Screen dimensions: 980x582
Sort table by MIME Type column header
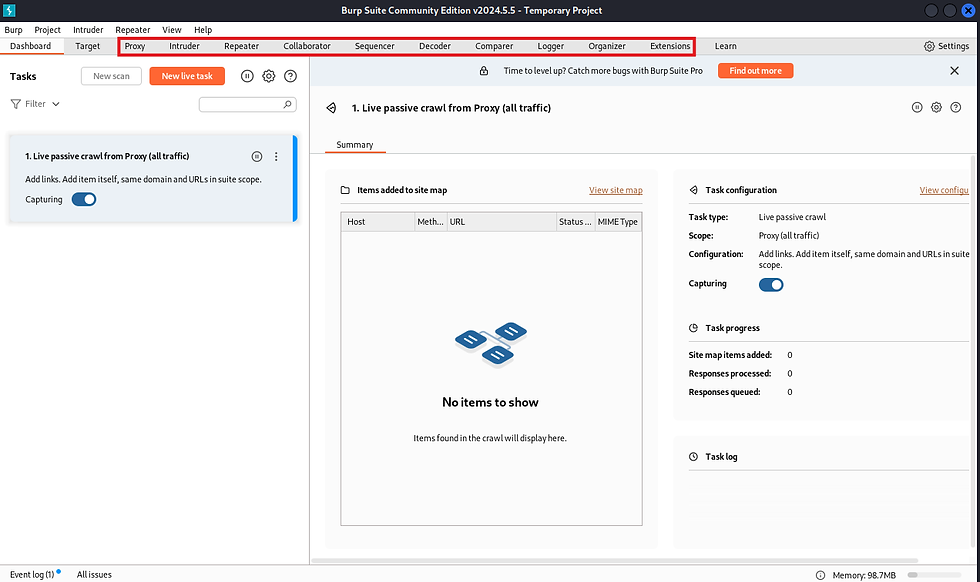tap(618, 222)
